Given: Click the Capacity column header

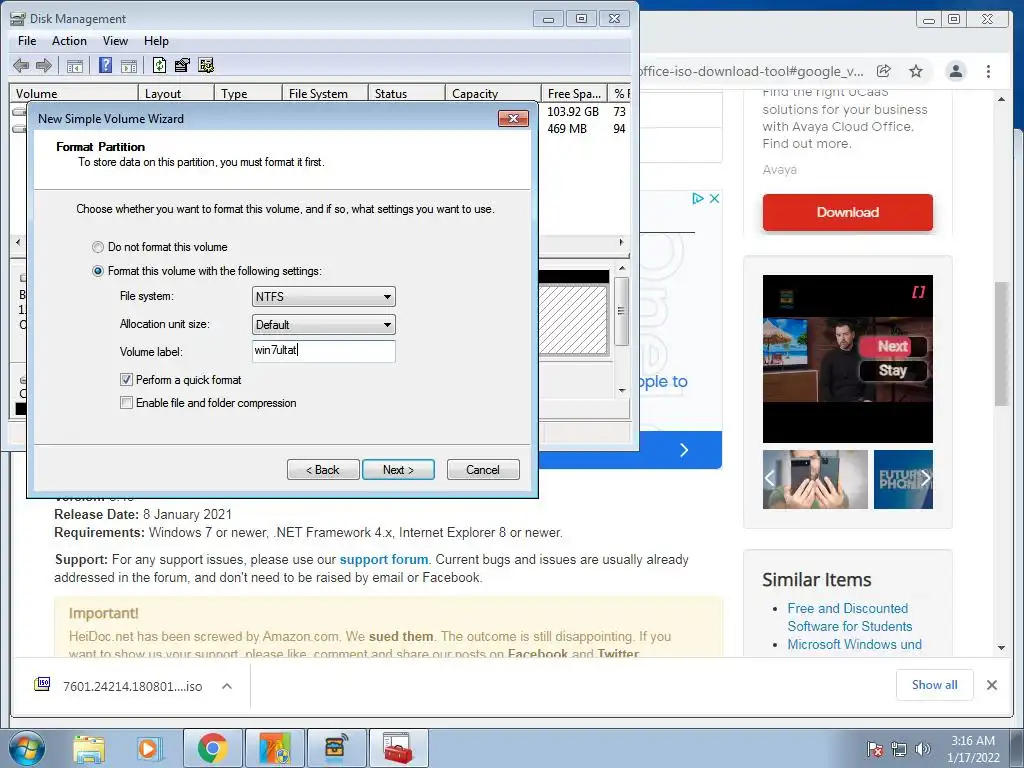Looking at the screenshot, I should (493, 93).
